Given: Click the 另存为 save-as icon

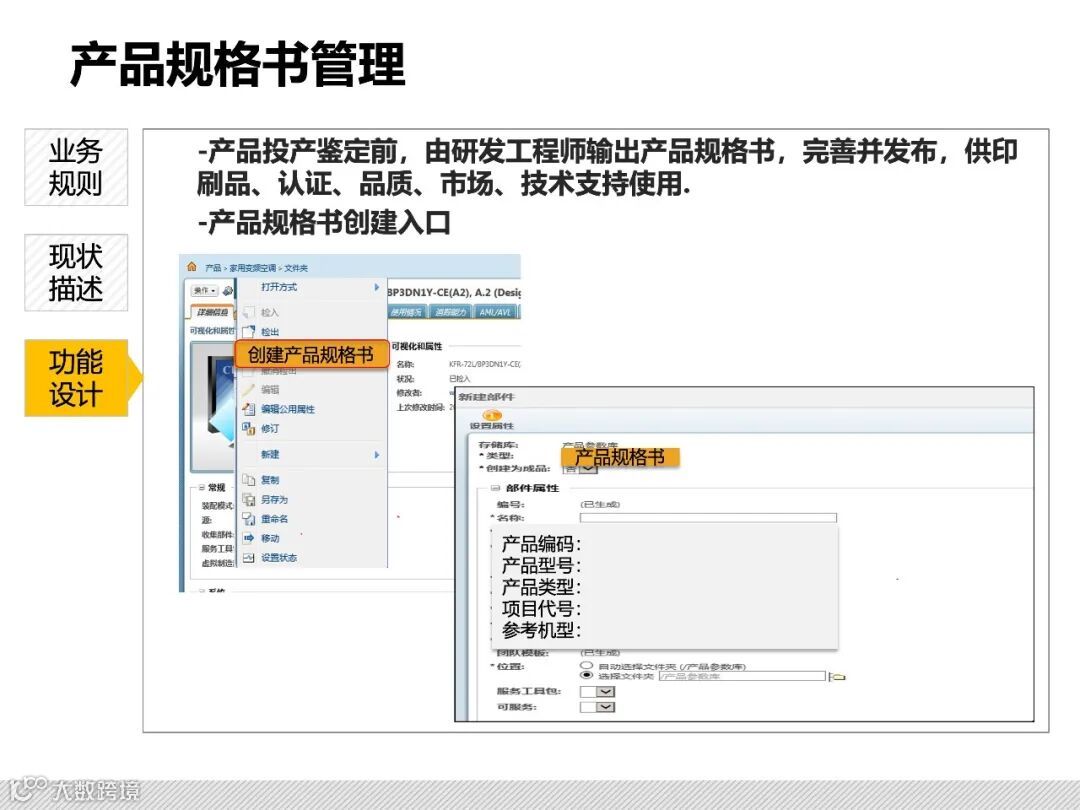Looking at the screenshot, I should point(249,499).
